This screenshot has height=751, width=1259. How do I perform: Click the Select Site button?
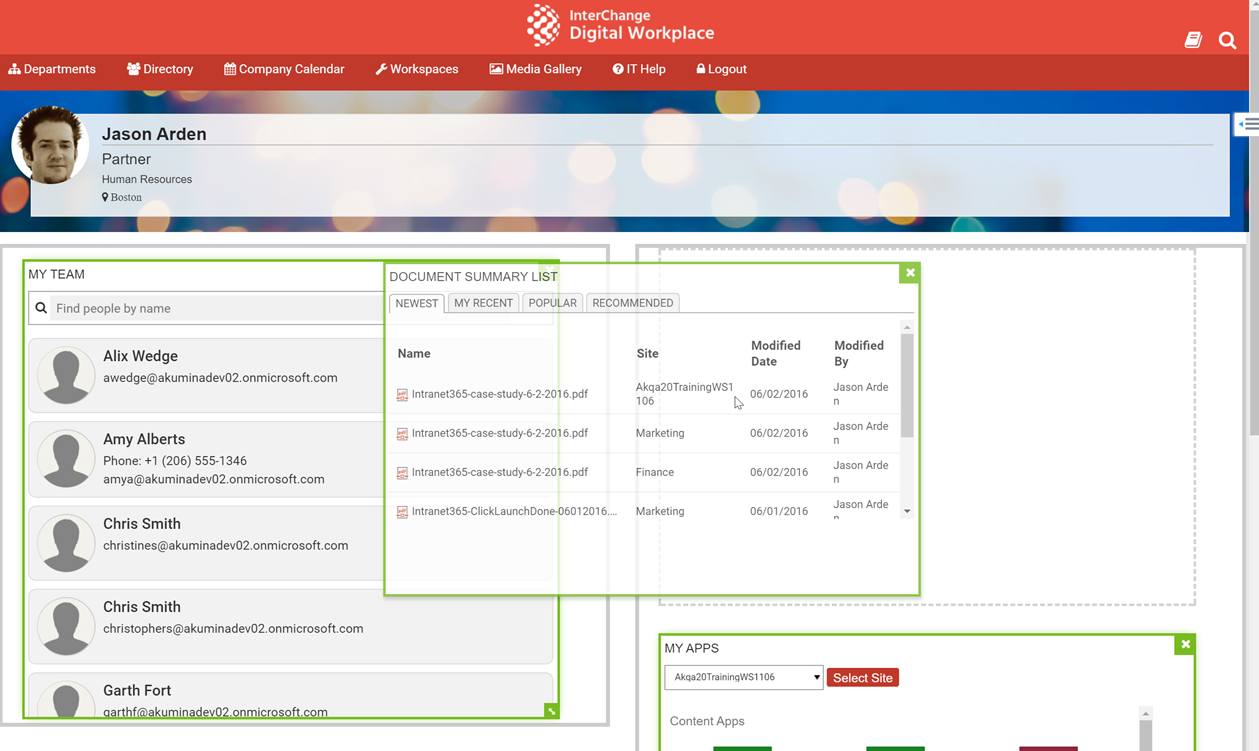coord(863,678)
